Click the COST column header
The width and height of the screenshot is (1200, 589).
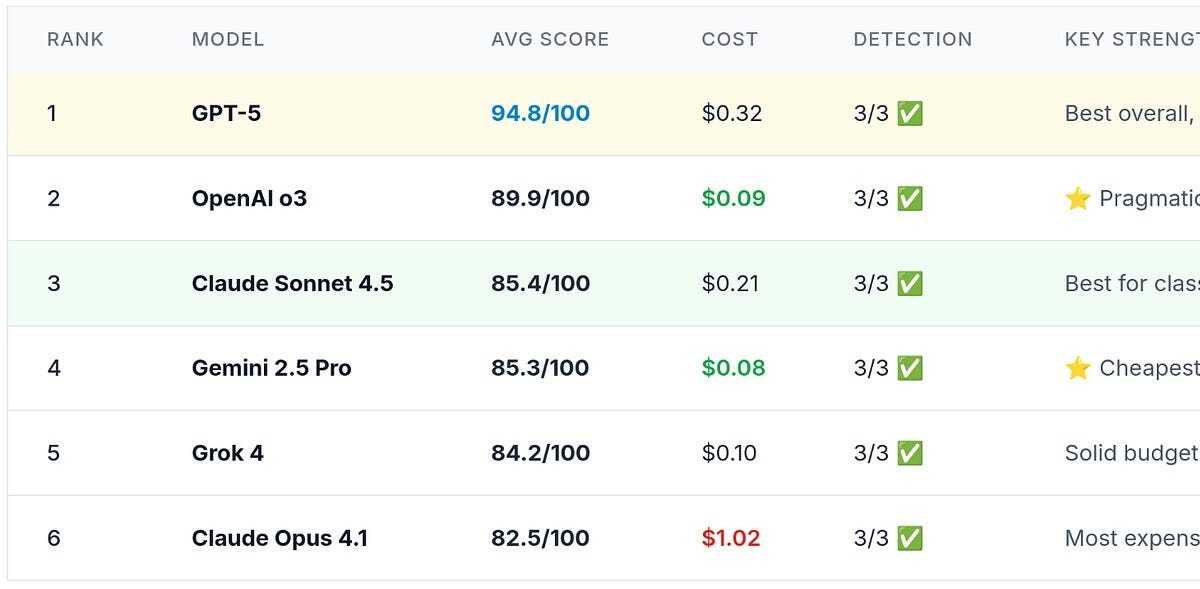729,40
